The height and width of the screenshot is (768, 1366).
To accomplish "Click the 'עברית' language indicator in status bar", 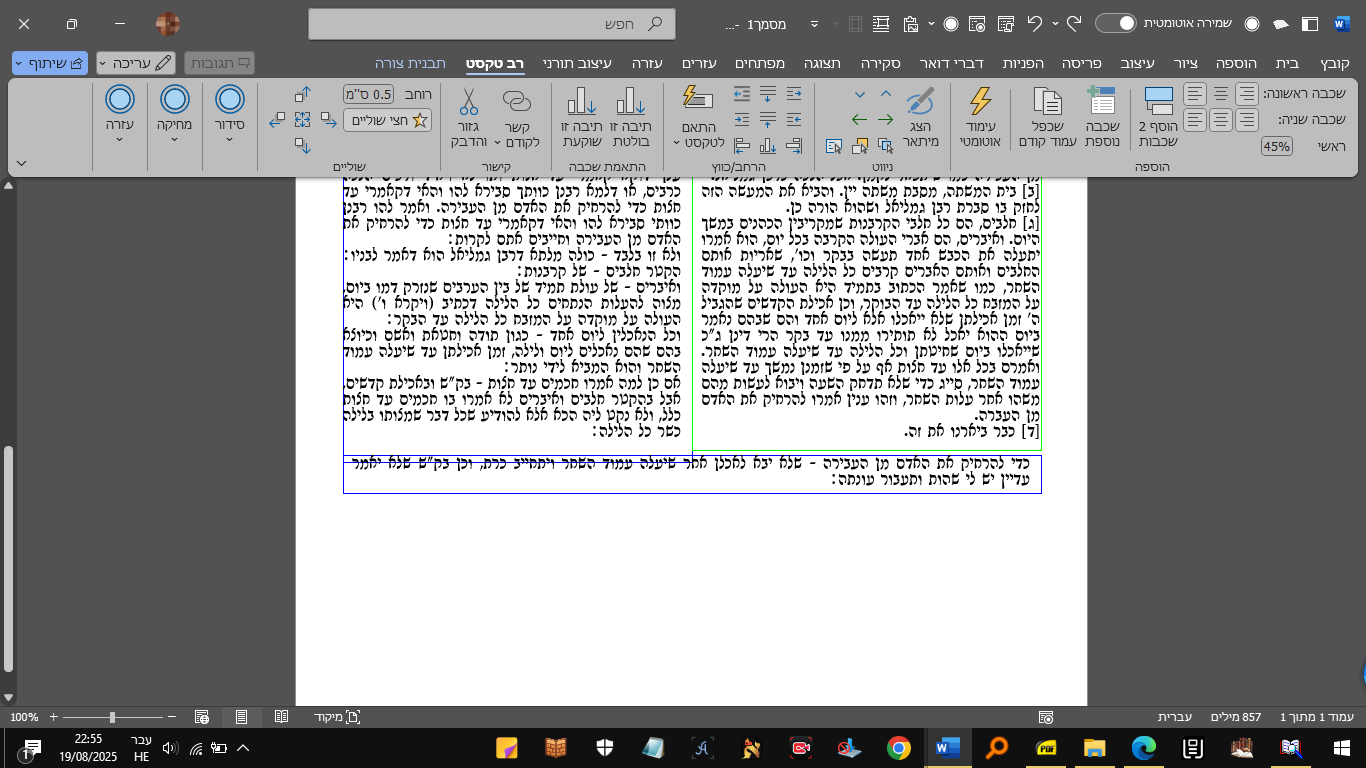I will 1174,717.
